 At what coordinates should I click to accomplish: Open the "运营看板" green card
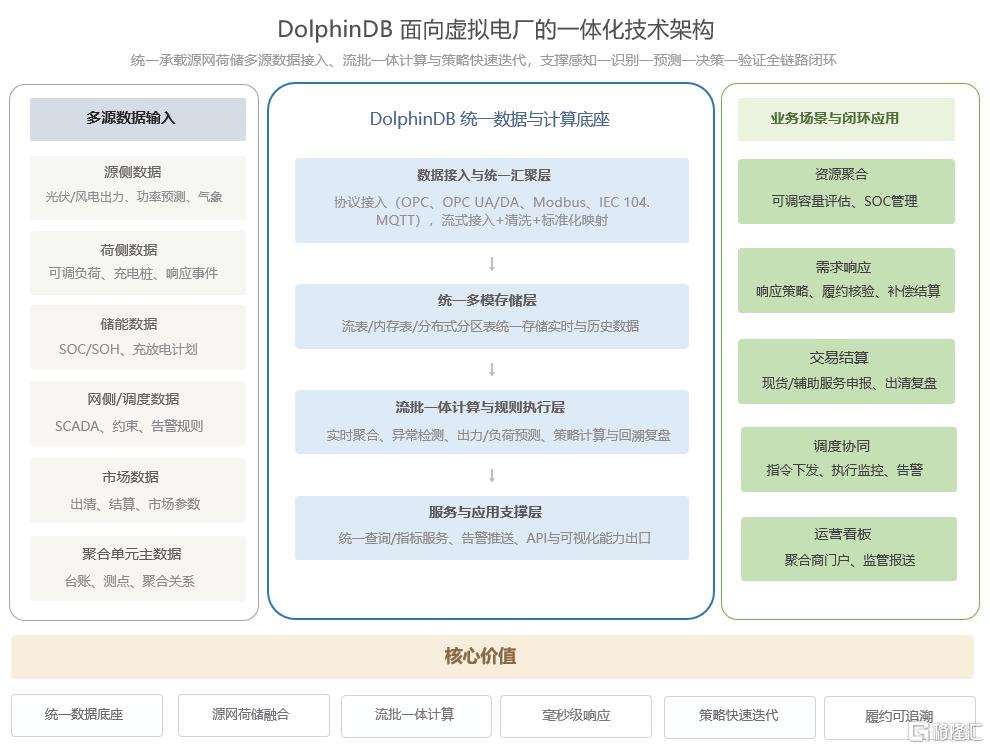[849, 549]
